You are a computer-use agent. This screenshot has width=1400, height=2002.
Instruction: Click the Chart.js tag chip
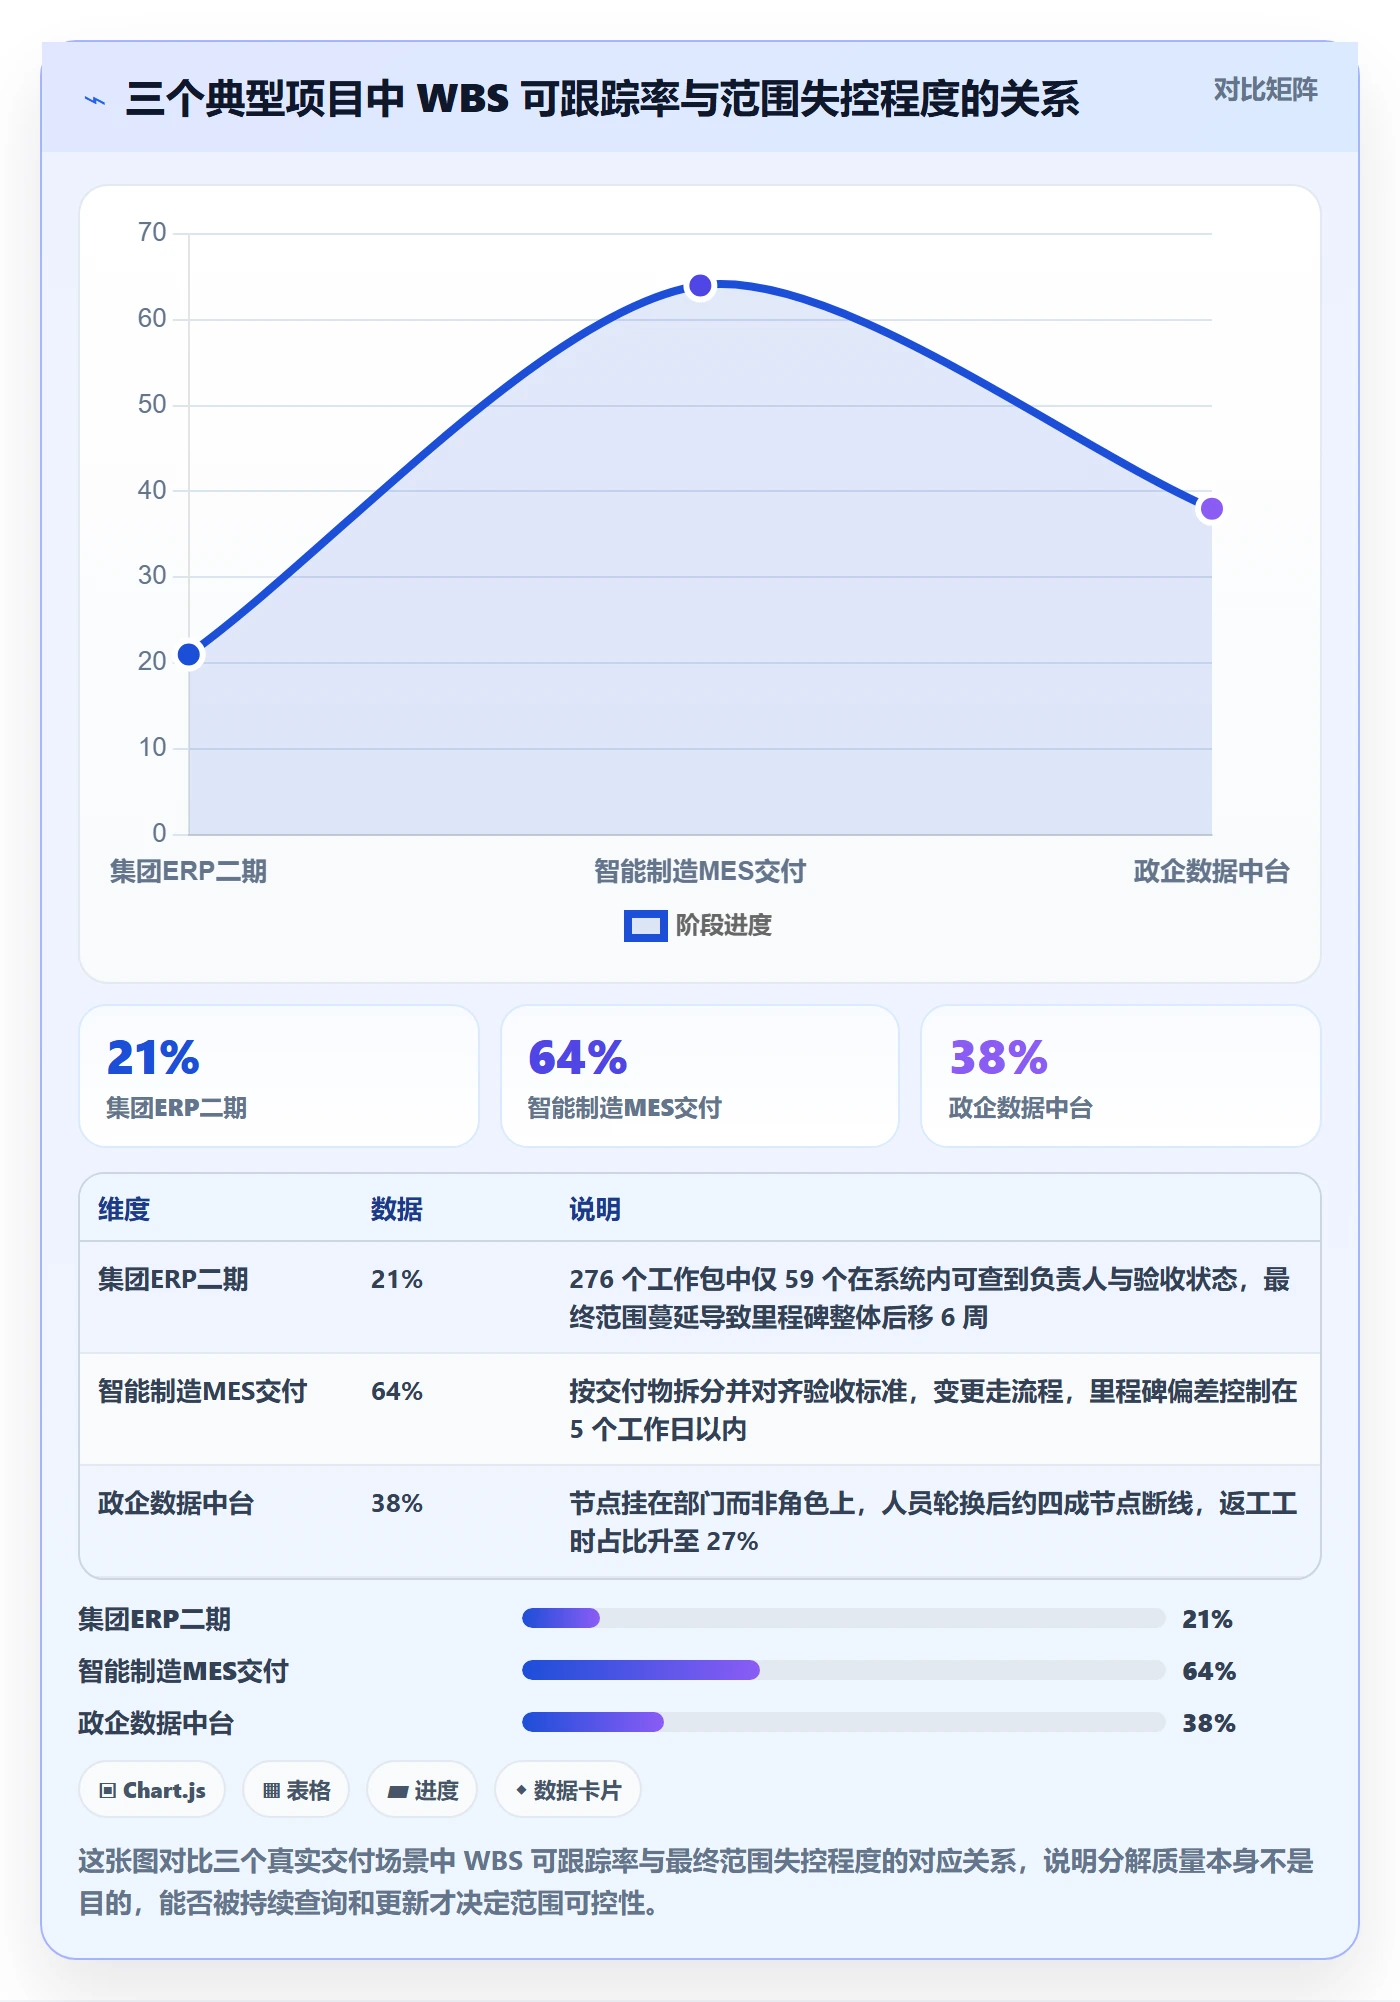[152, 1790]
